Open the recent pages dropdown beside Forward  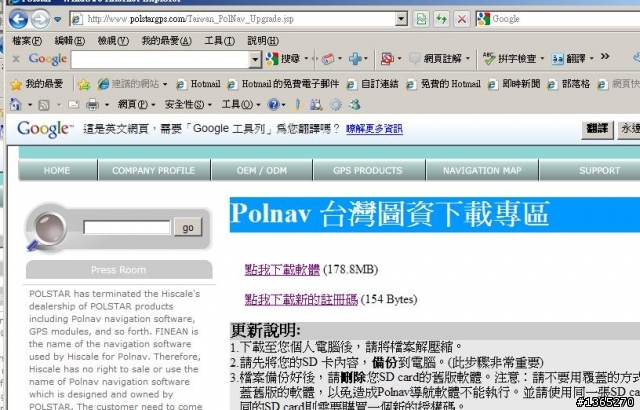click(58, 19)
